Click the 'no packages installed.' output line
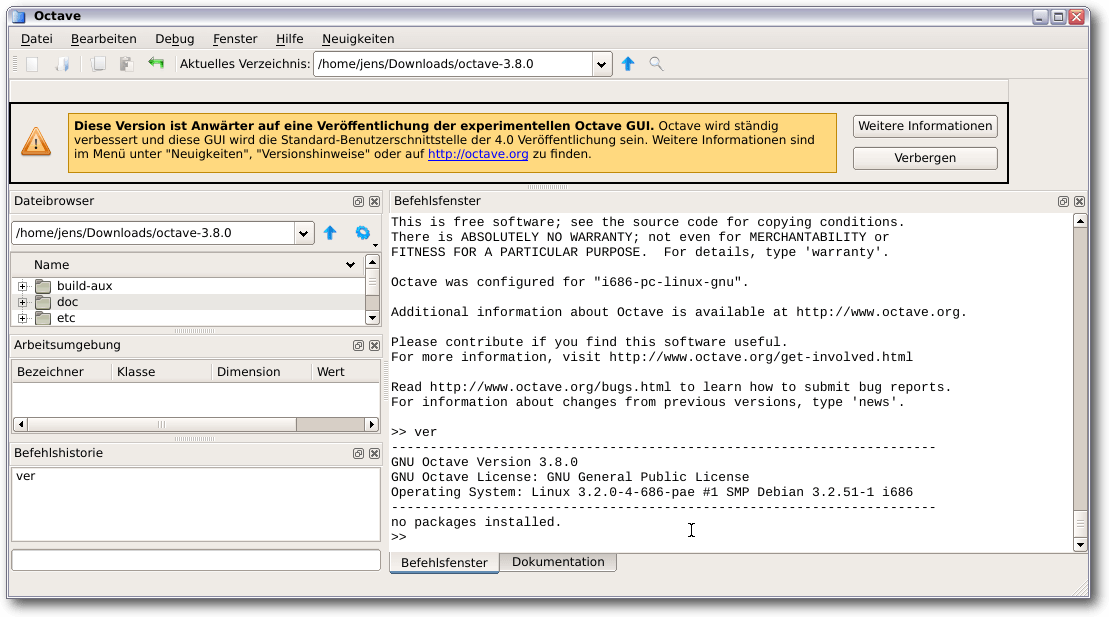This screenshot has width=1109, height=617. [476, 522]
